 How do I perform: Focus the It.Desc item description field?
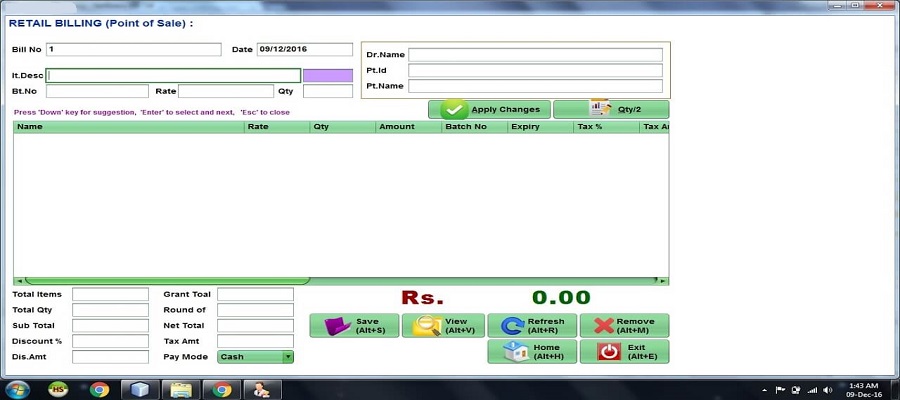point(173,75)
